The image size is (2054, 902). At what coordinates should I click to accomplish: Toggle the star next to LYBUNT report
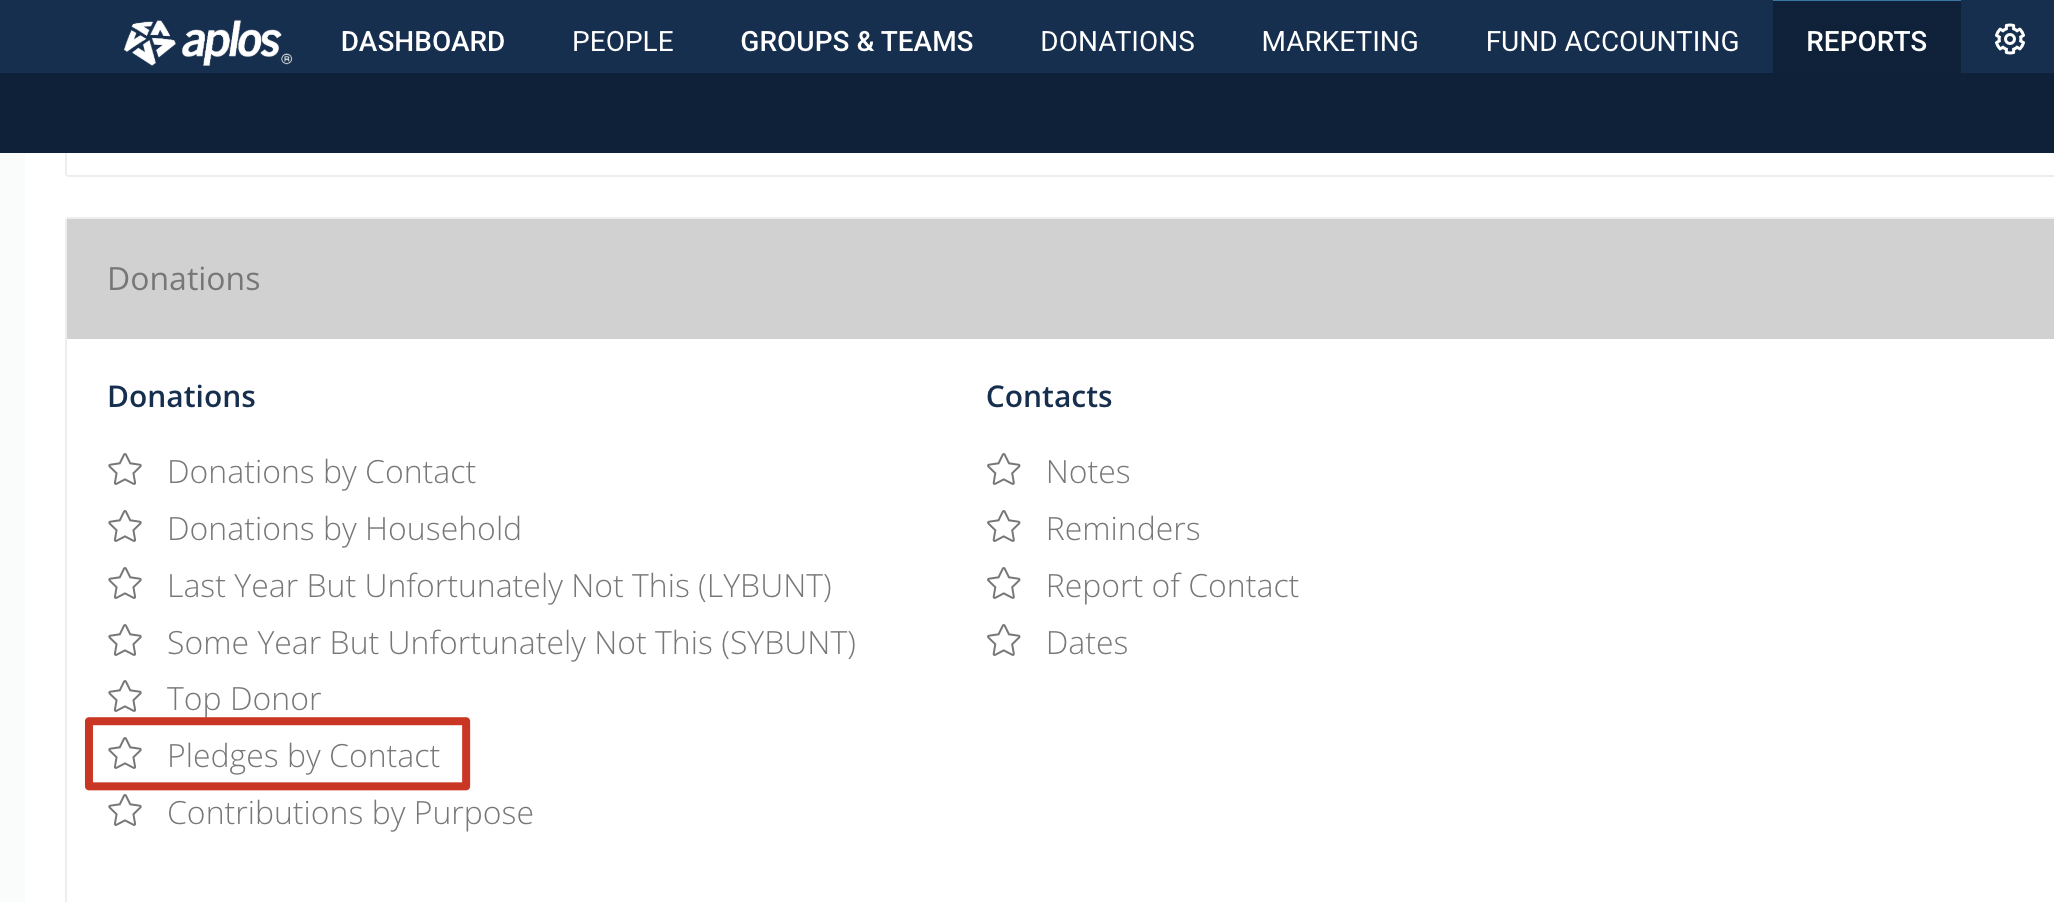(125, 584)
